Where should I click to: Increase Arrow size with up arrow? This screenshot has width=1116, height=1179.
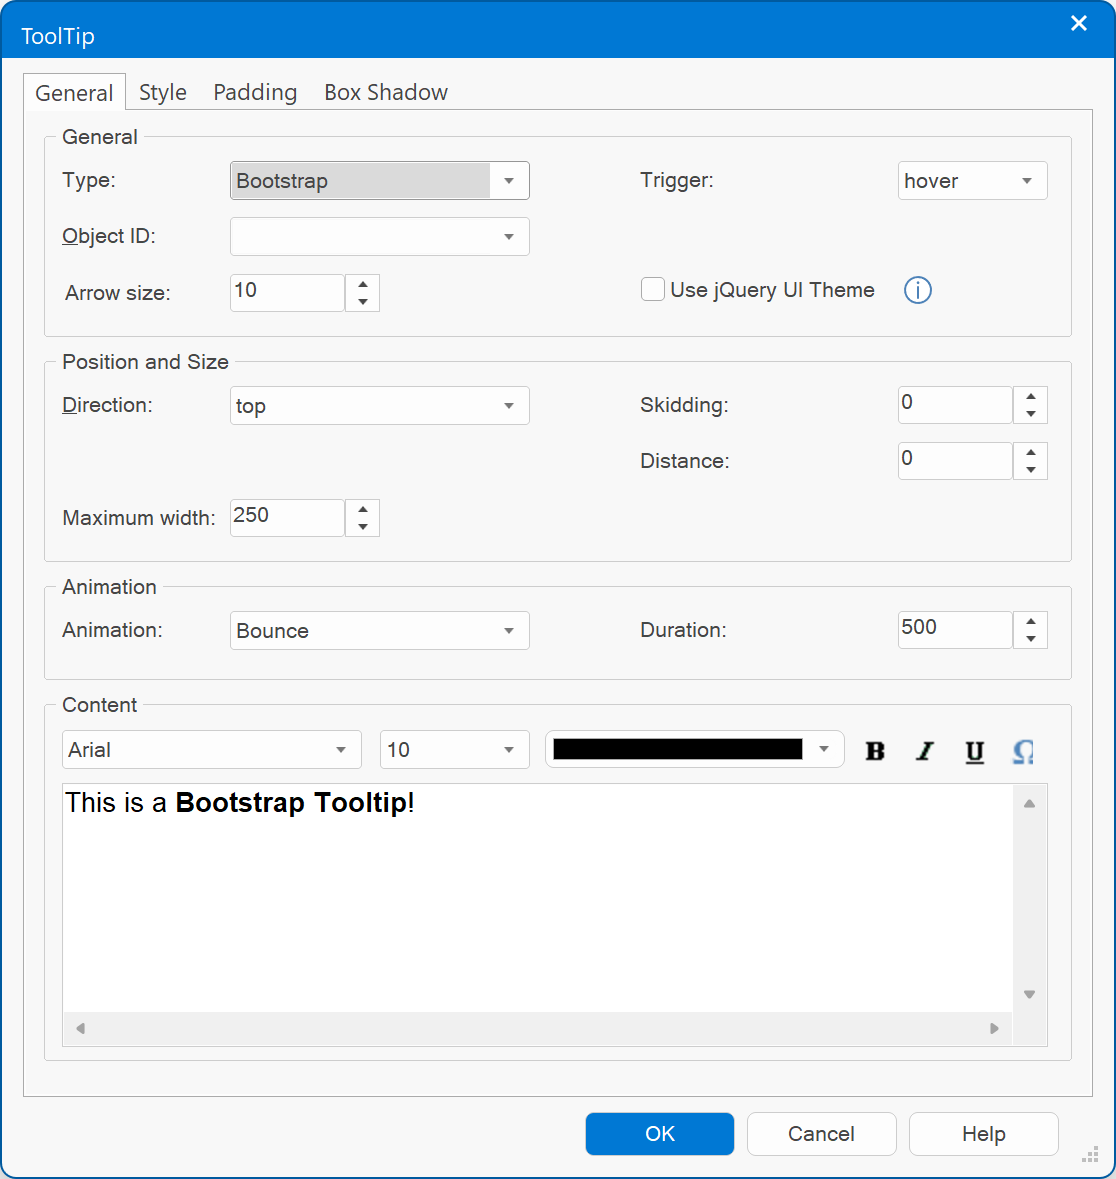(x=362, y=284)
